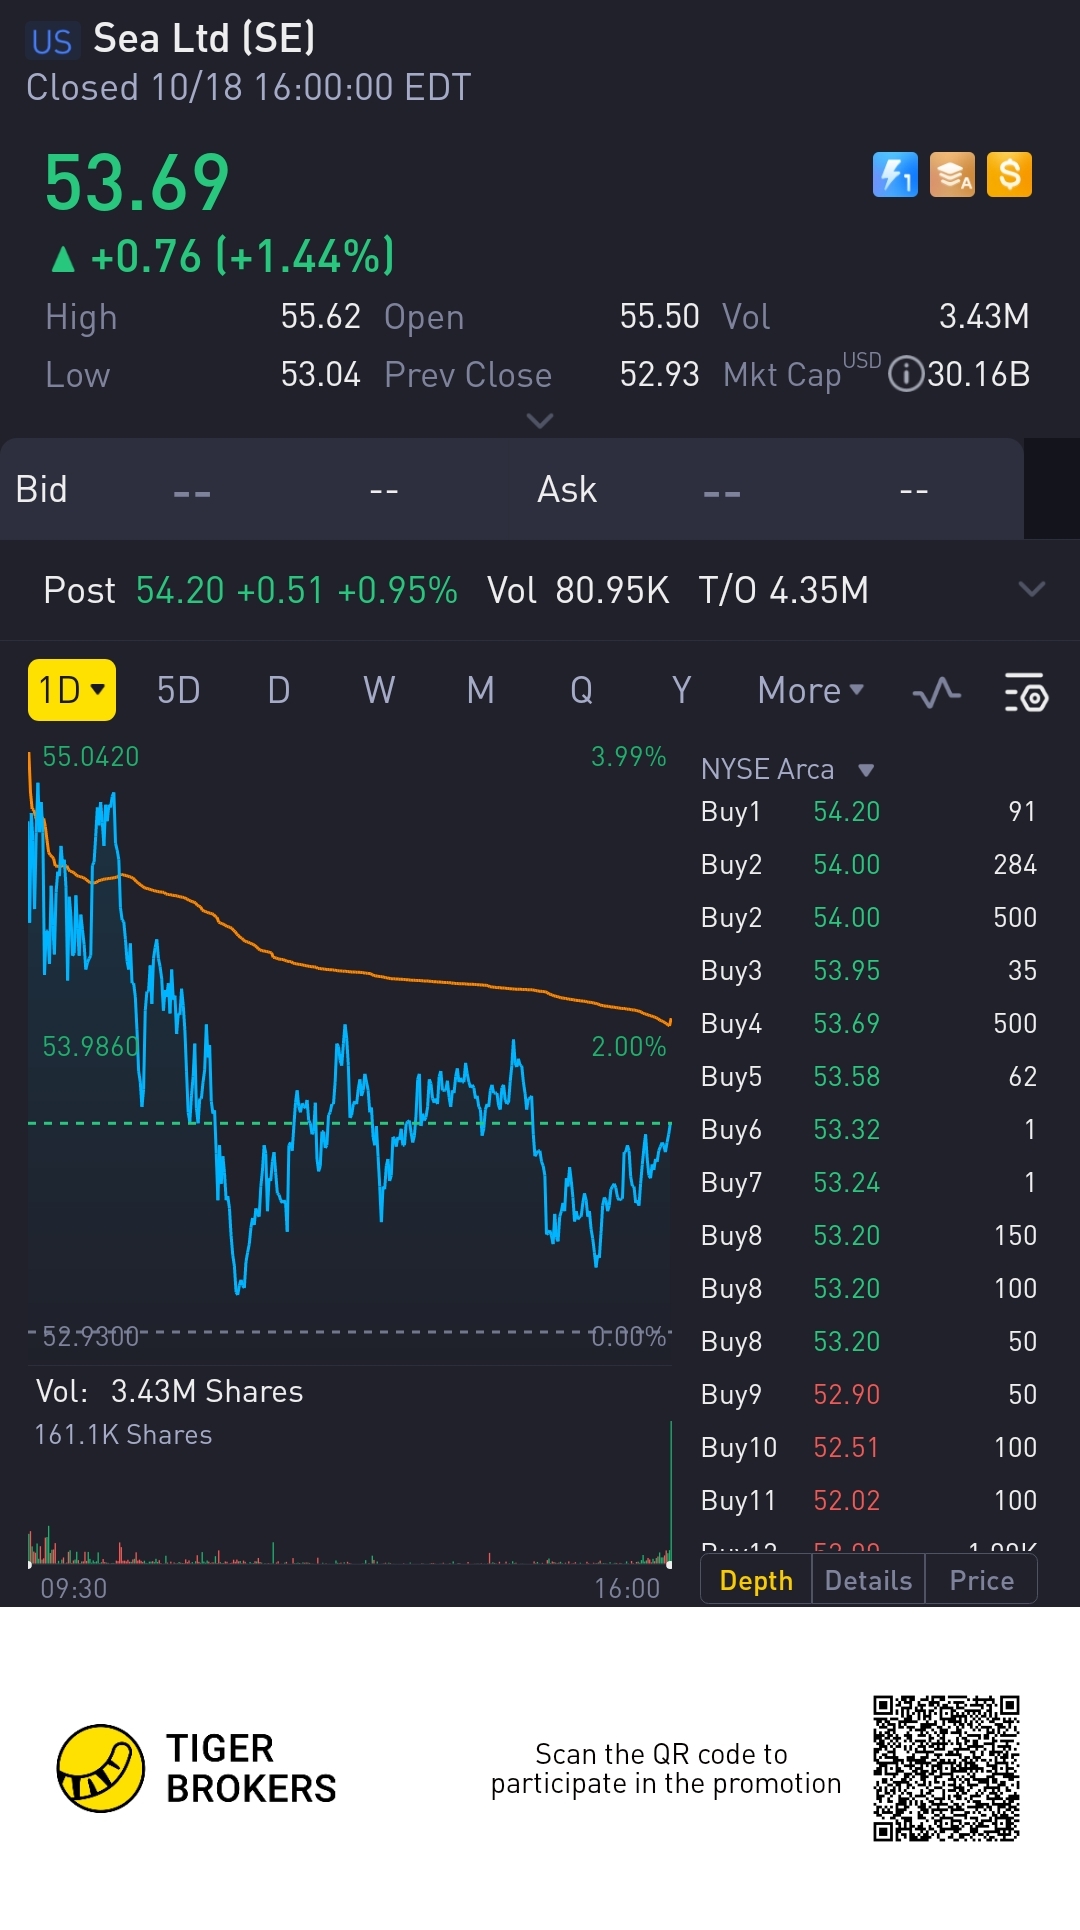Tap Buy9 52.90 order row
Image resolution: width=1080 pixels, height=1930 pixels.
tap(868, 1394)
